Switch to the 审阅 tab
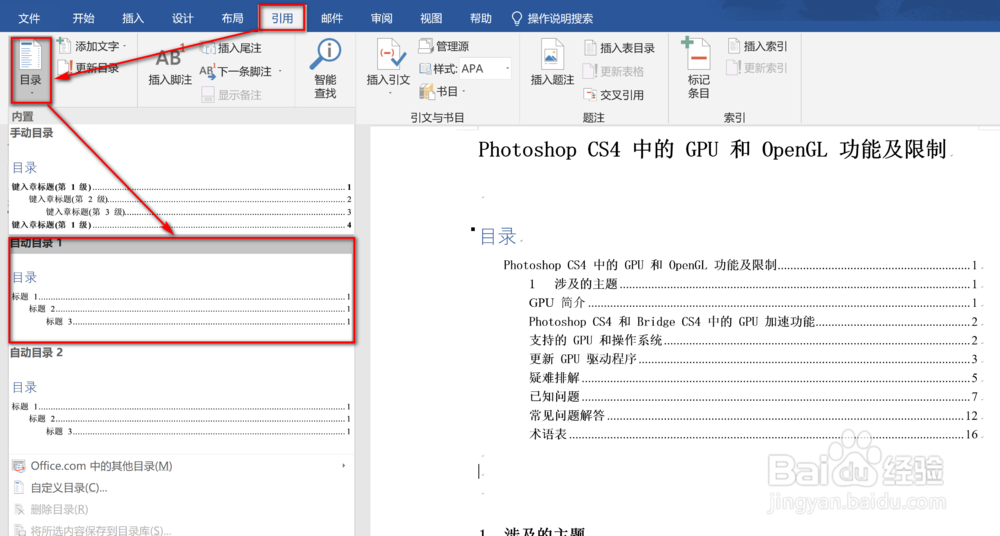The image size is (1000, 536). coord(381,19)
